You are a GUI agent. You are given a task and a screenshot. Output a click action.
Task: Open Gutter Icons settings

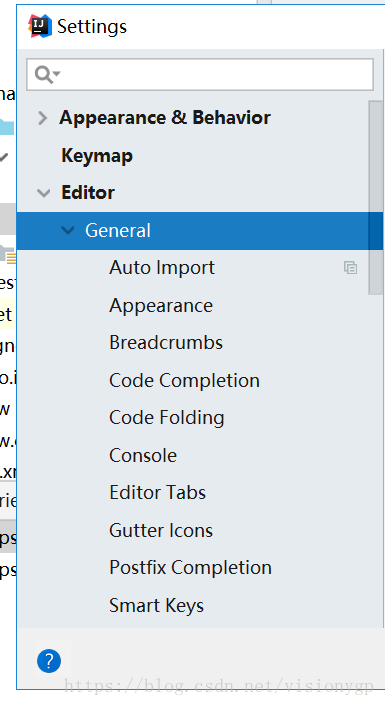(x=161, y=530)
